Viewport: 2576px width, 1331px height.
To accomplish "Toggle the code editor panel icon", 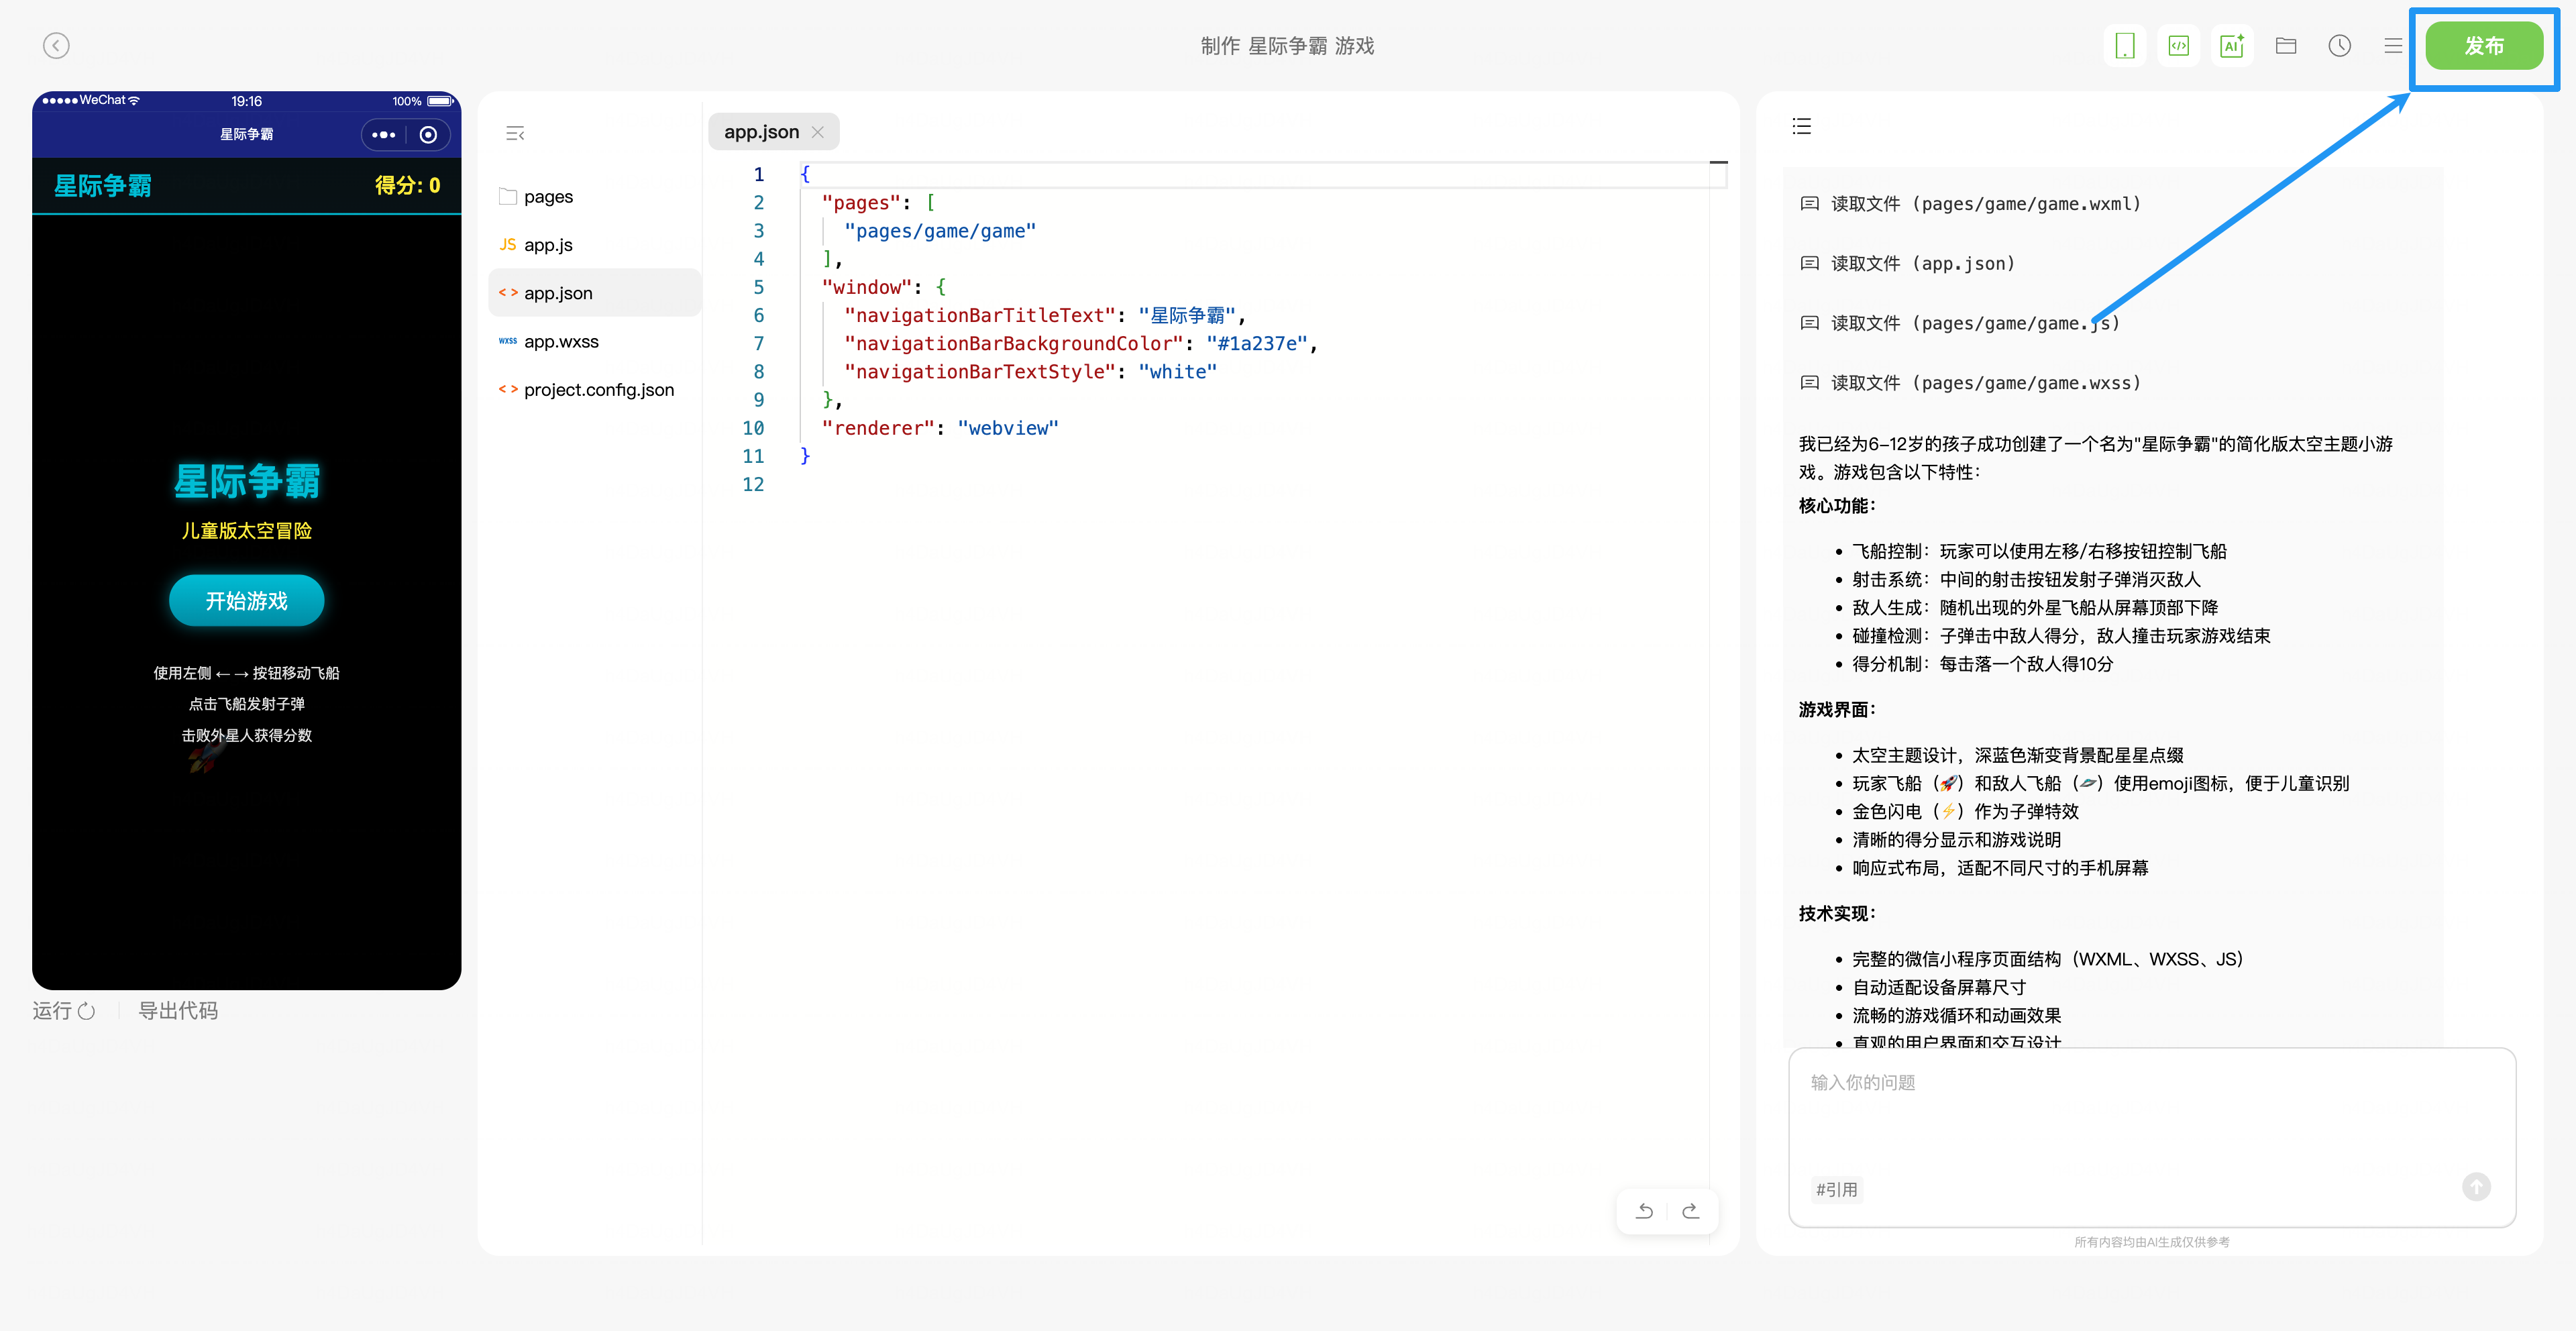I will pyautogui.click(x=2178, y=46).
